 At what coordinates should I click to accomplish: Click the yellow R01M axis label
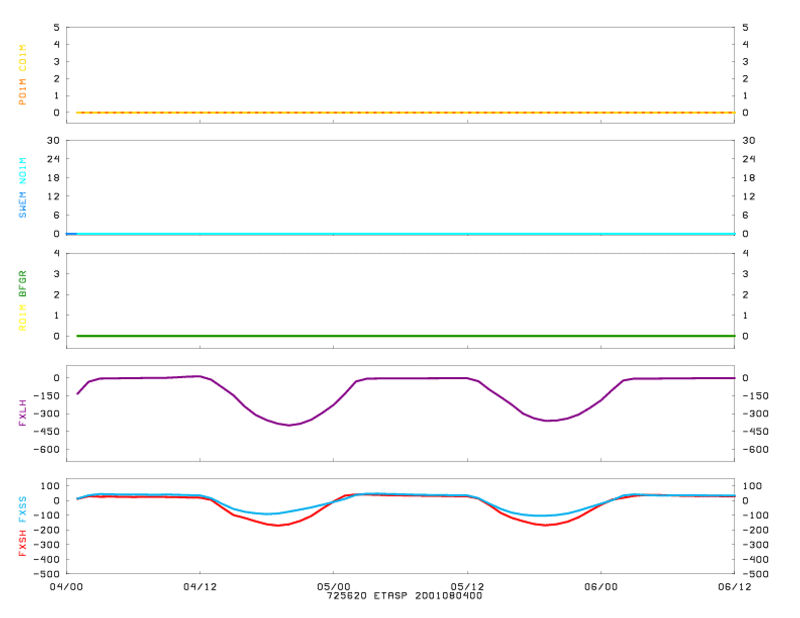pos(22,317)
